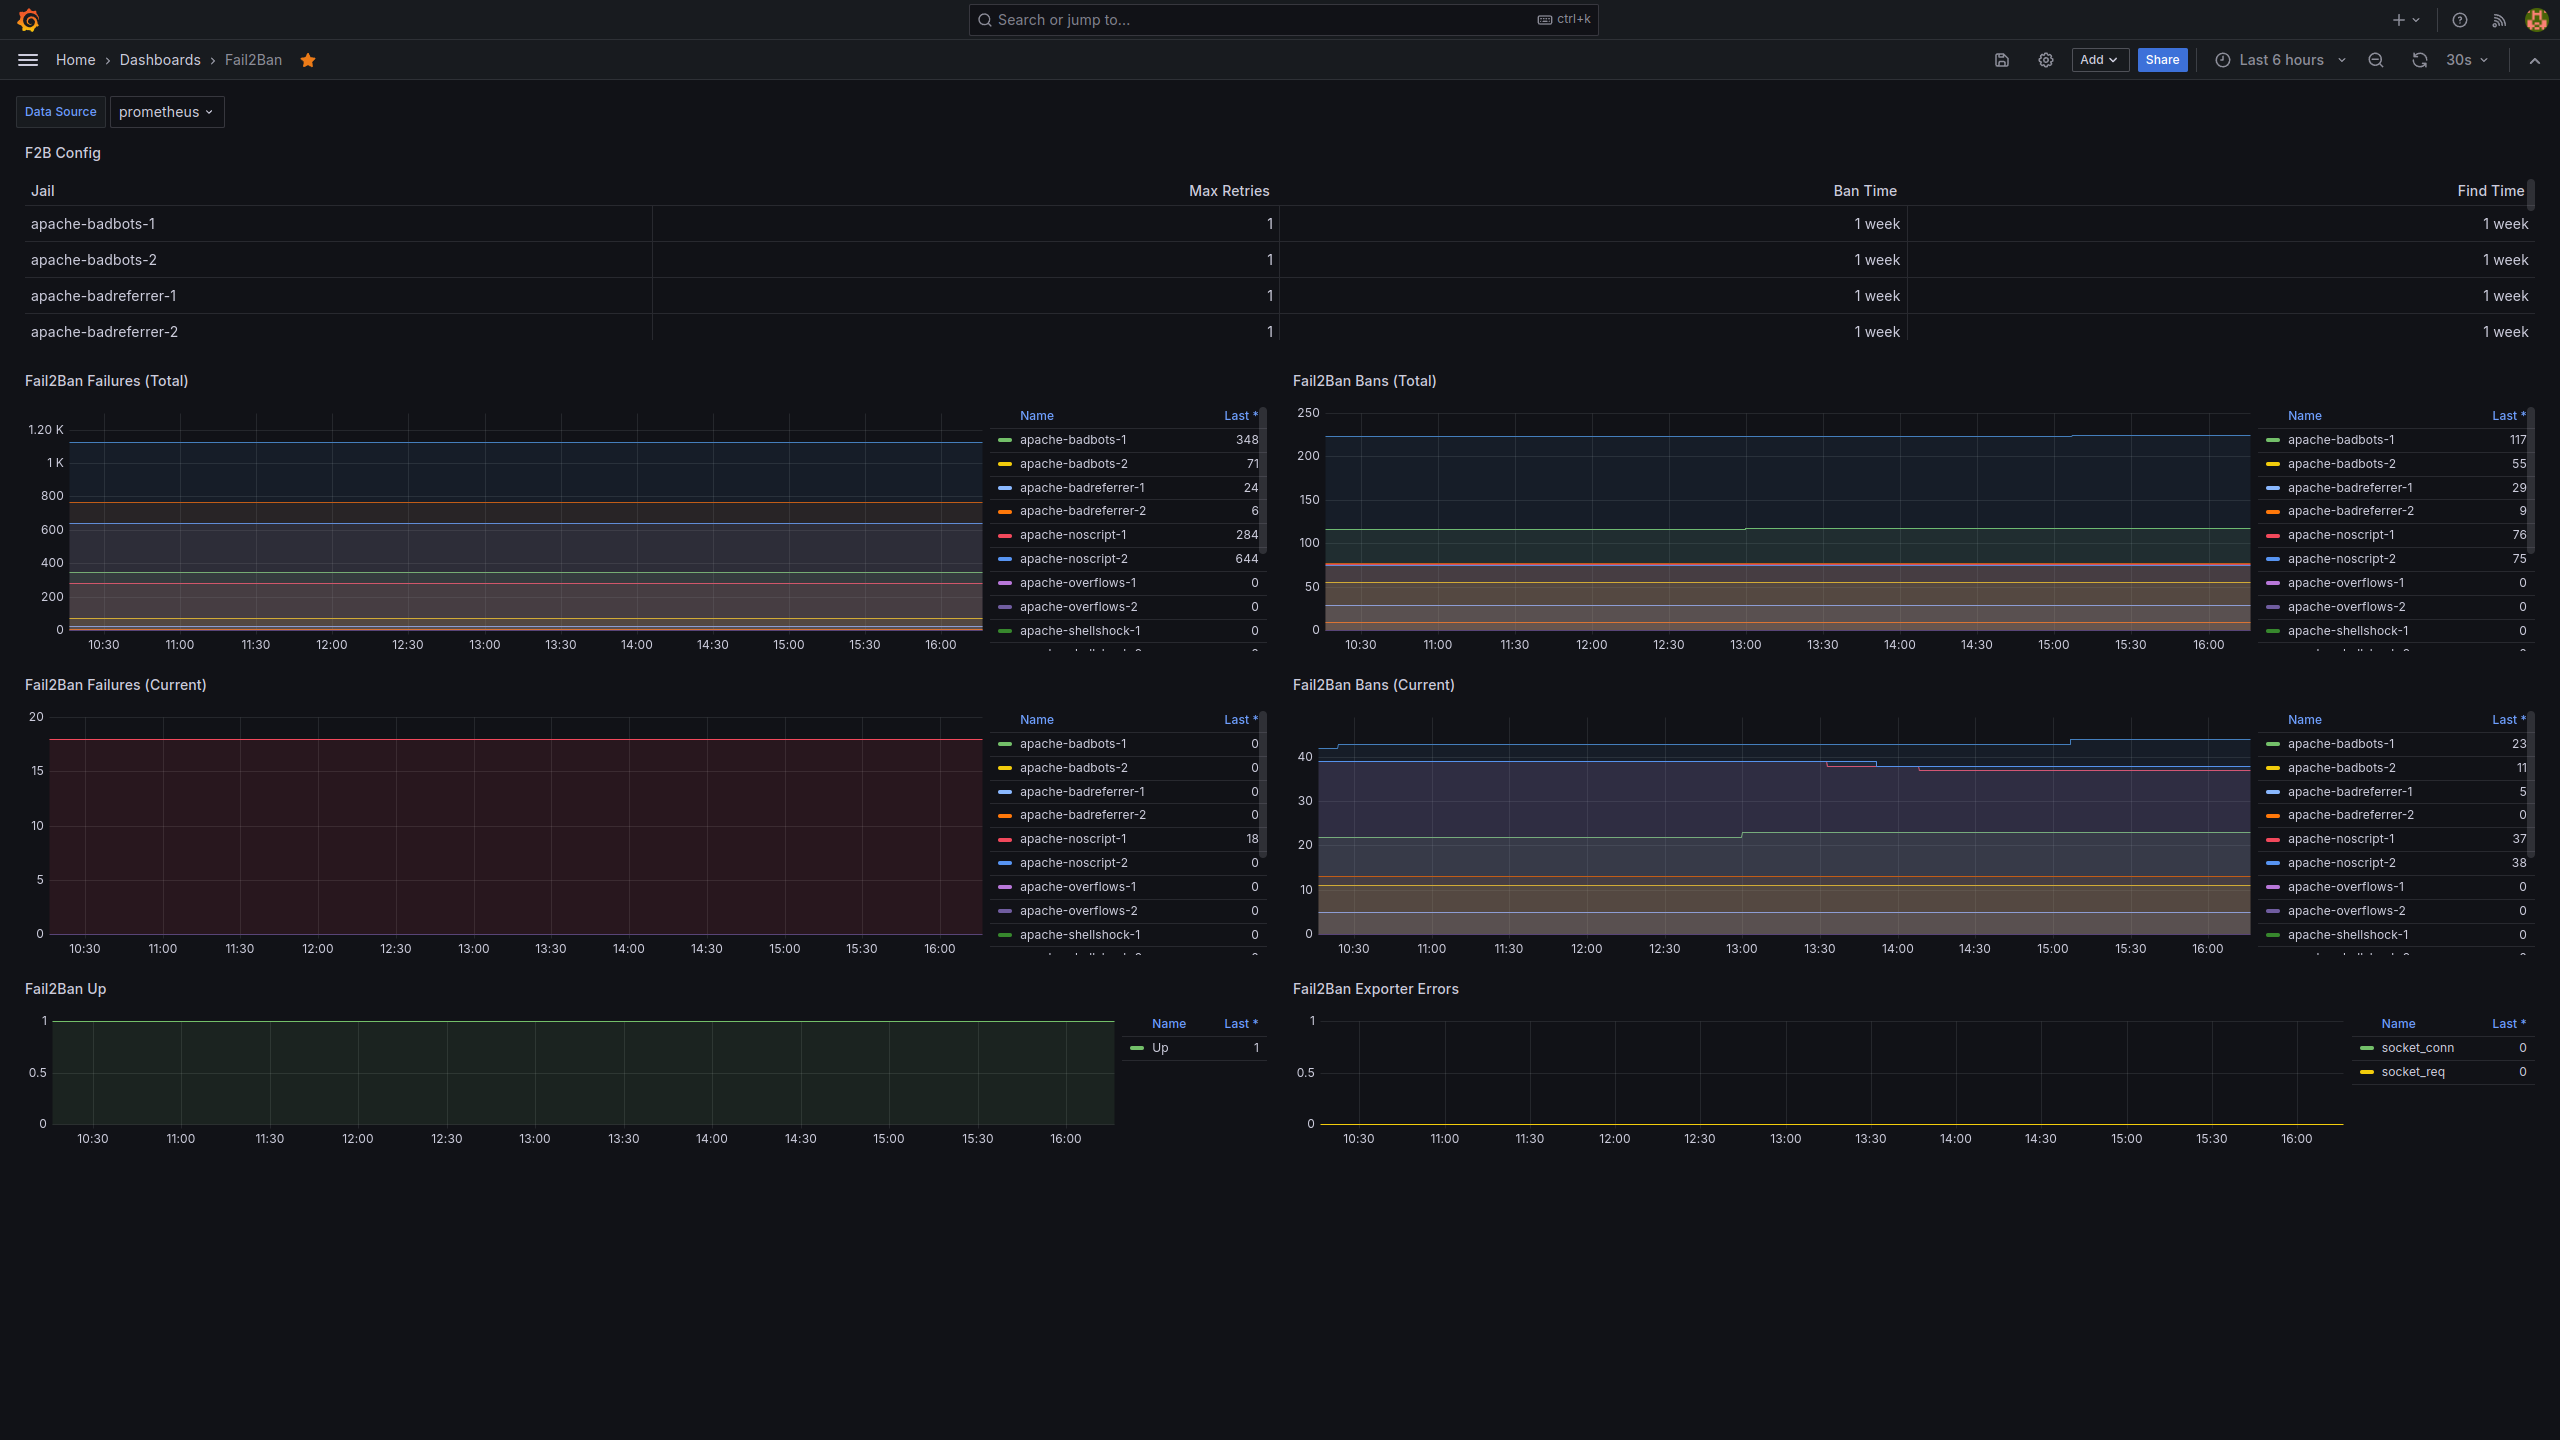The image size is (2560, 1440).
Task: Open the plus new-item menu
Action: pyautogui.click(x=2406, y=20)
